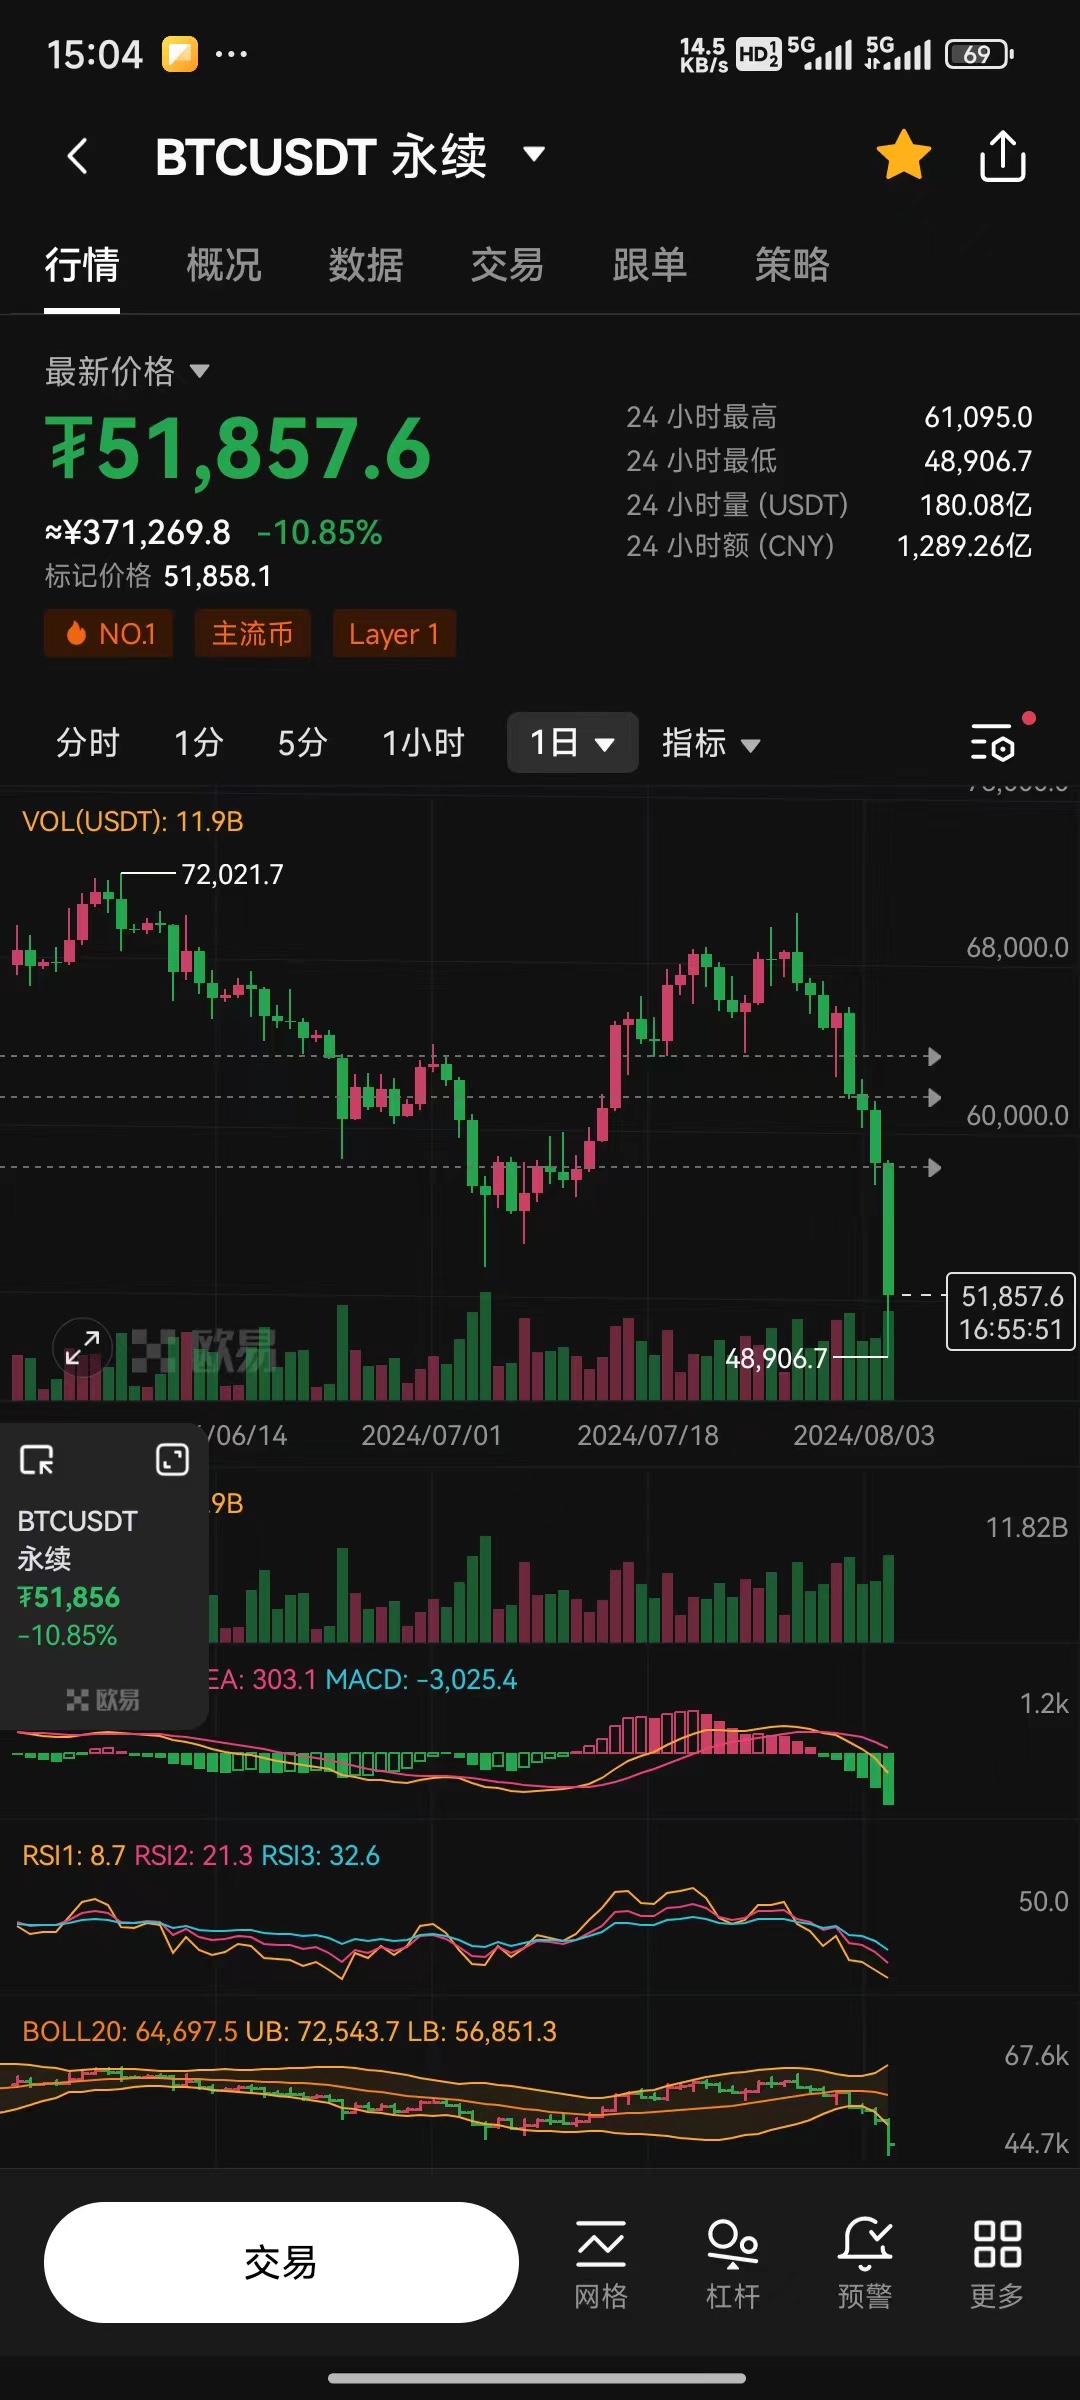Open the 跟单 copy trading tab
The height and width of the screenshot is (2400, 1080).
coord(650,266)
